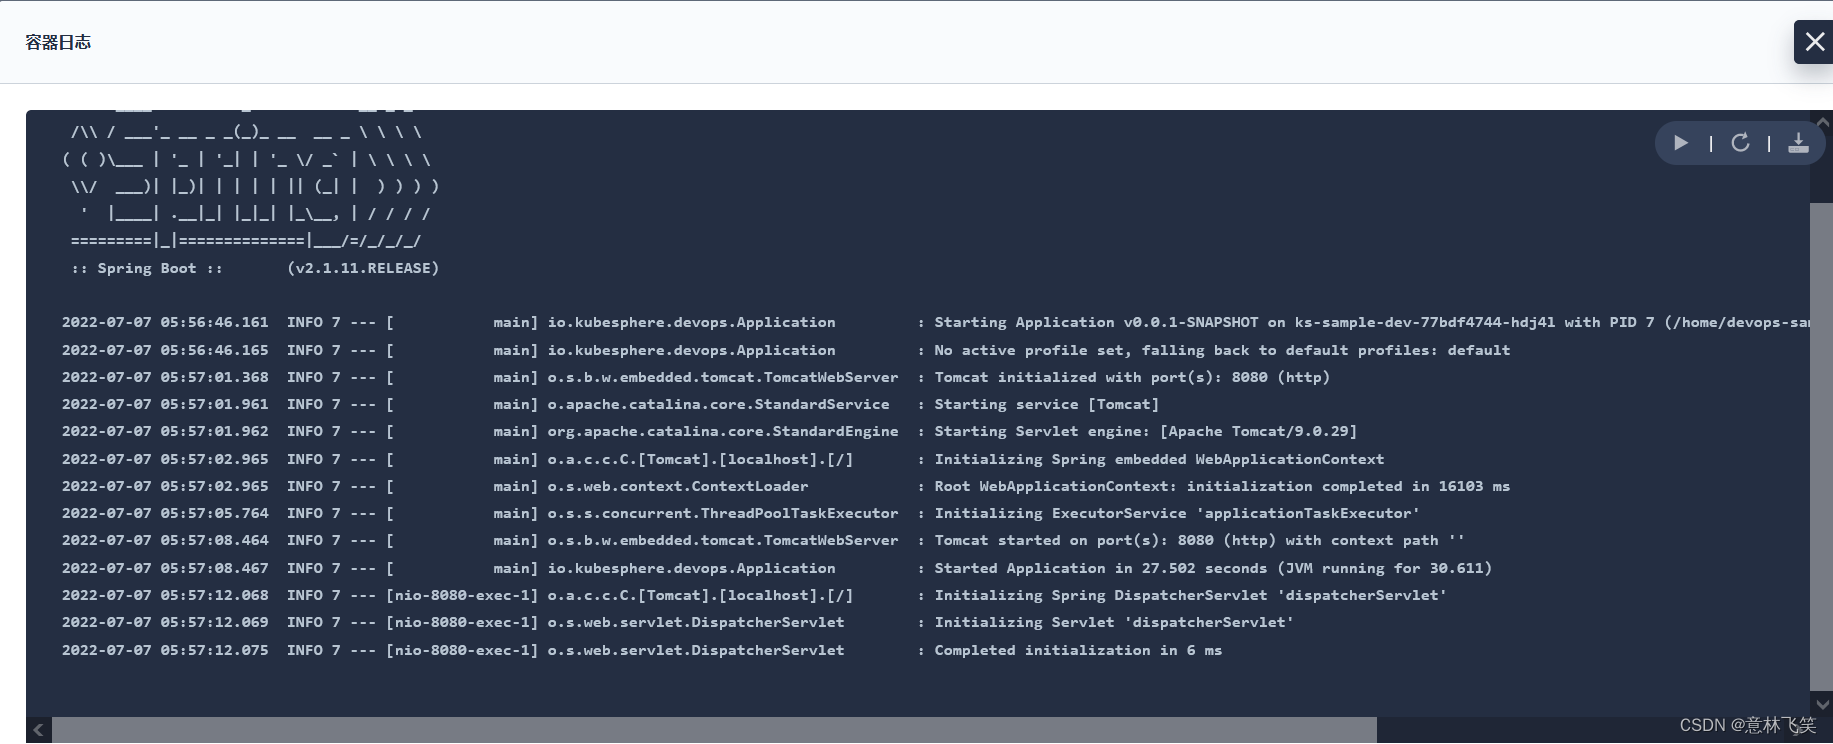Select the 容器日志 title text
Image resolution: width=1833 pixels, height=744 pixels.
[x=58, y=42]
